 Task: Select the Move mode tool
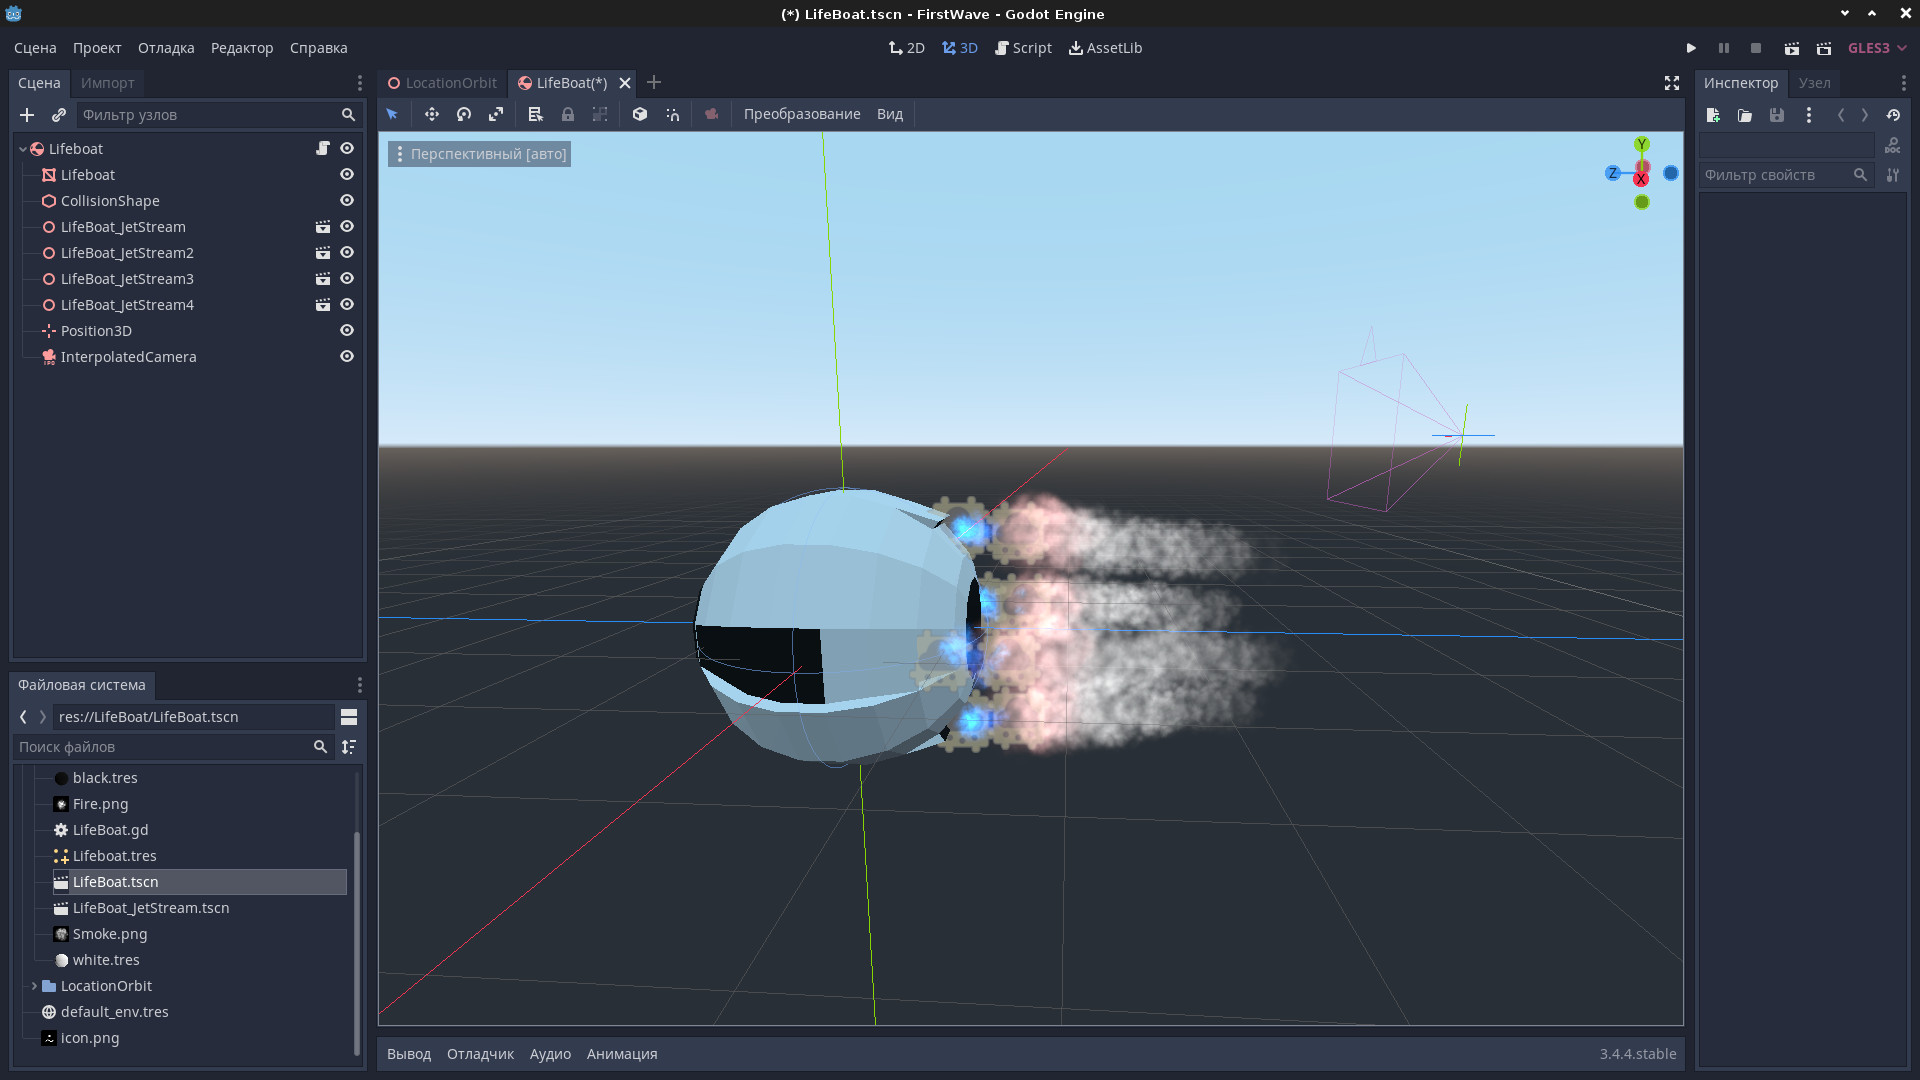point(431,115)
